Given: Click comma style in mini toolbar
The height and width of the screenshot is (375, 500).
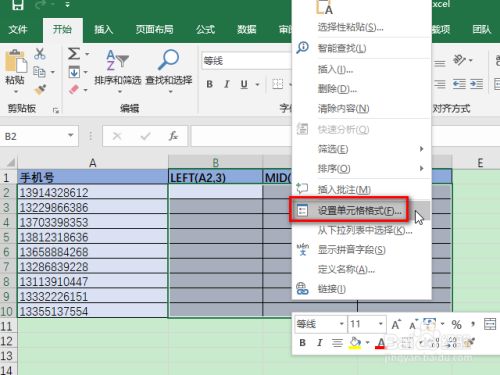Looking at the screenshot, I should [473, 324].
